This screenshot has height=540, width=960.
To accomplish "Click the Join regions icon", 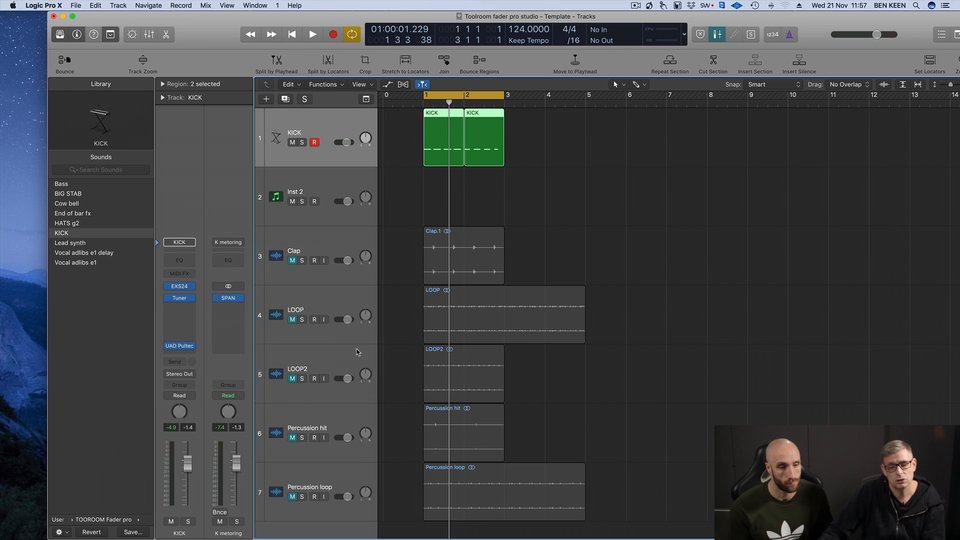I will tap(444, 60).
